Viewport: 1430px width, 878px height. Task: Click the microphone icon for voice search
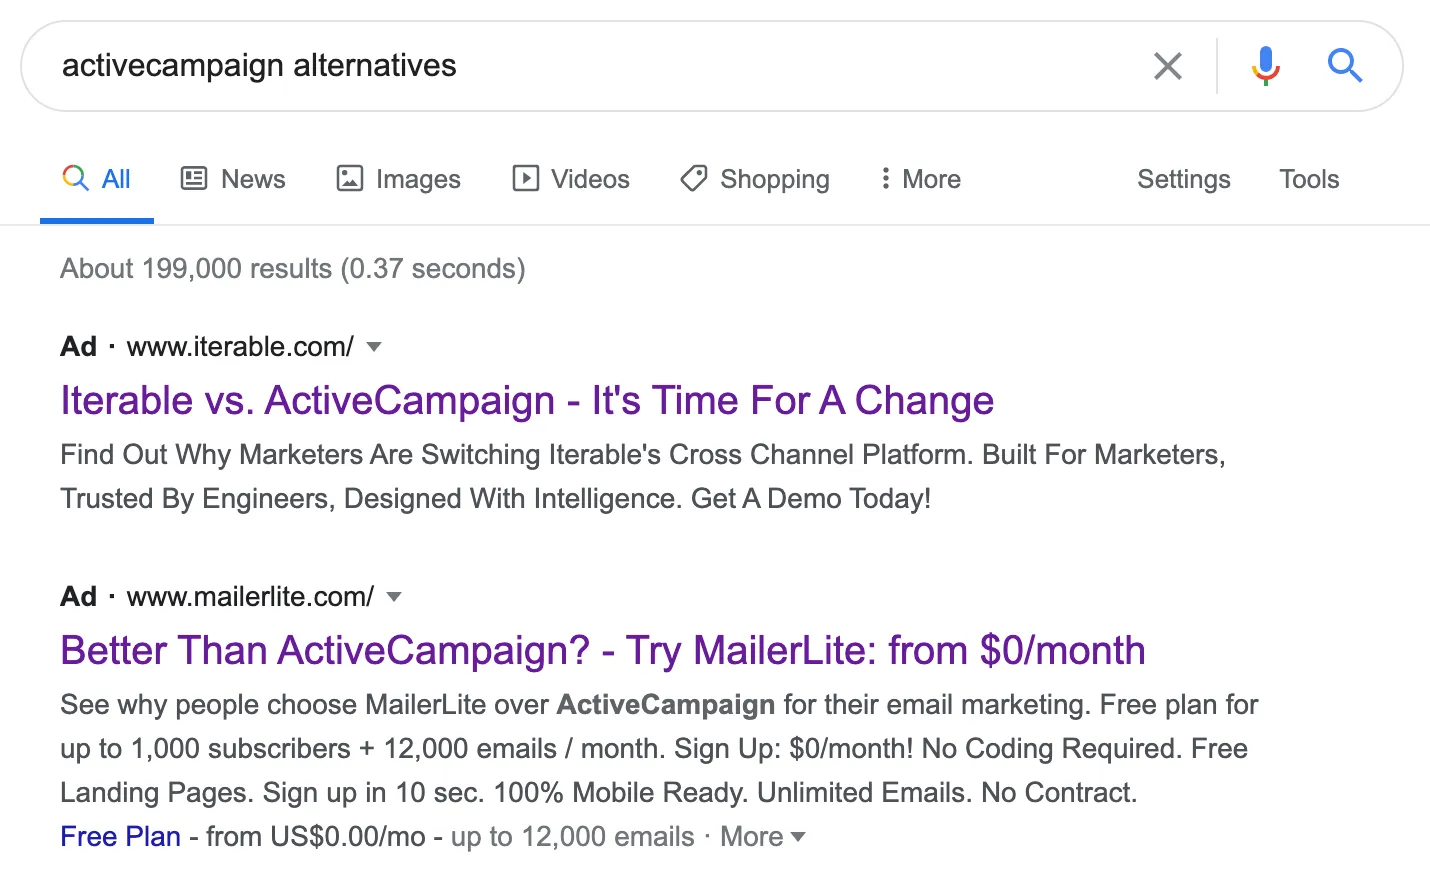[1264, 65]
